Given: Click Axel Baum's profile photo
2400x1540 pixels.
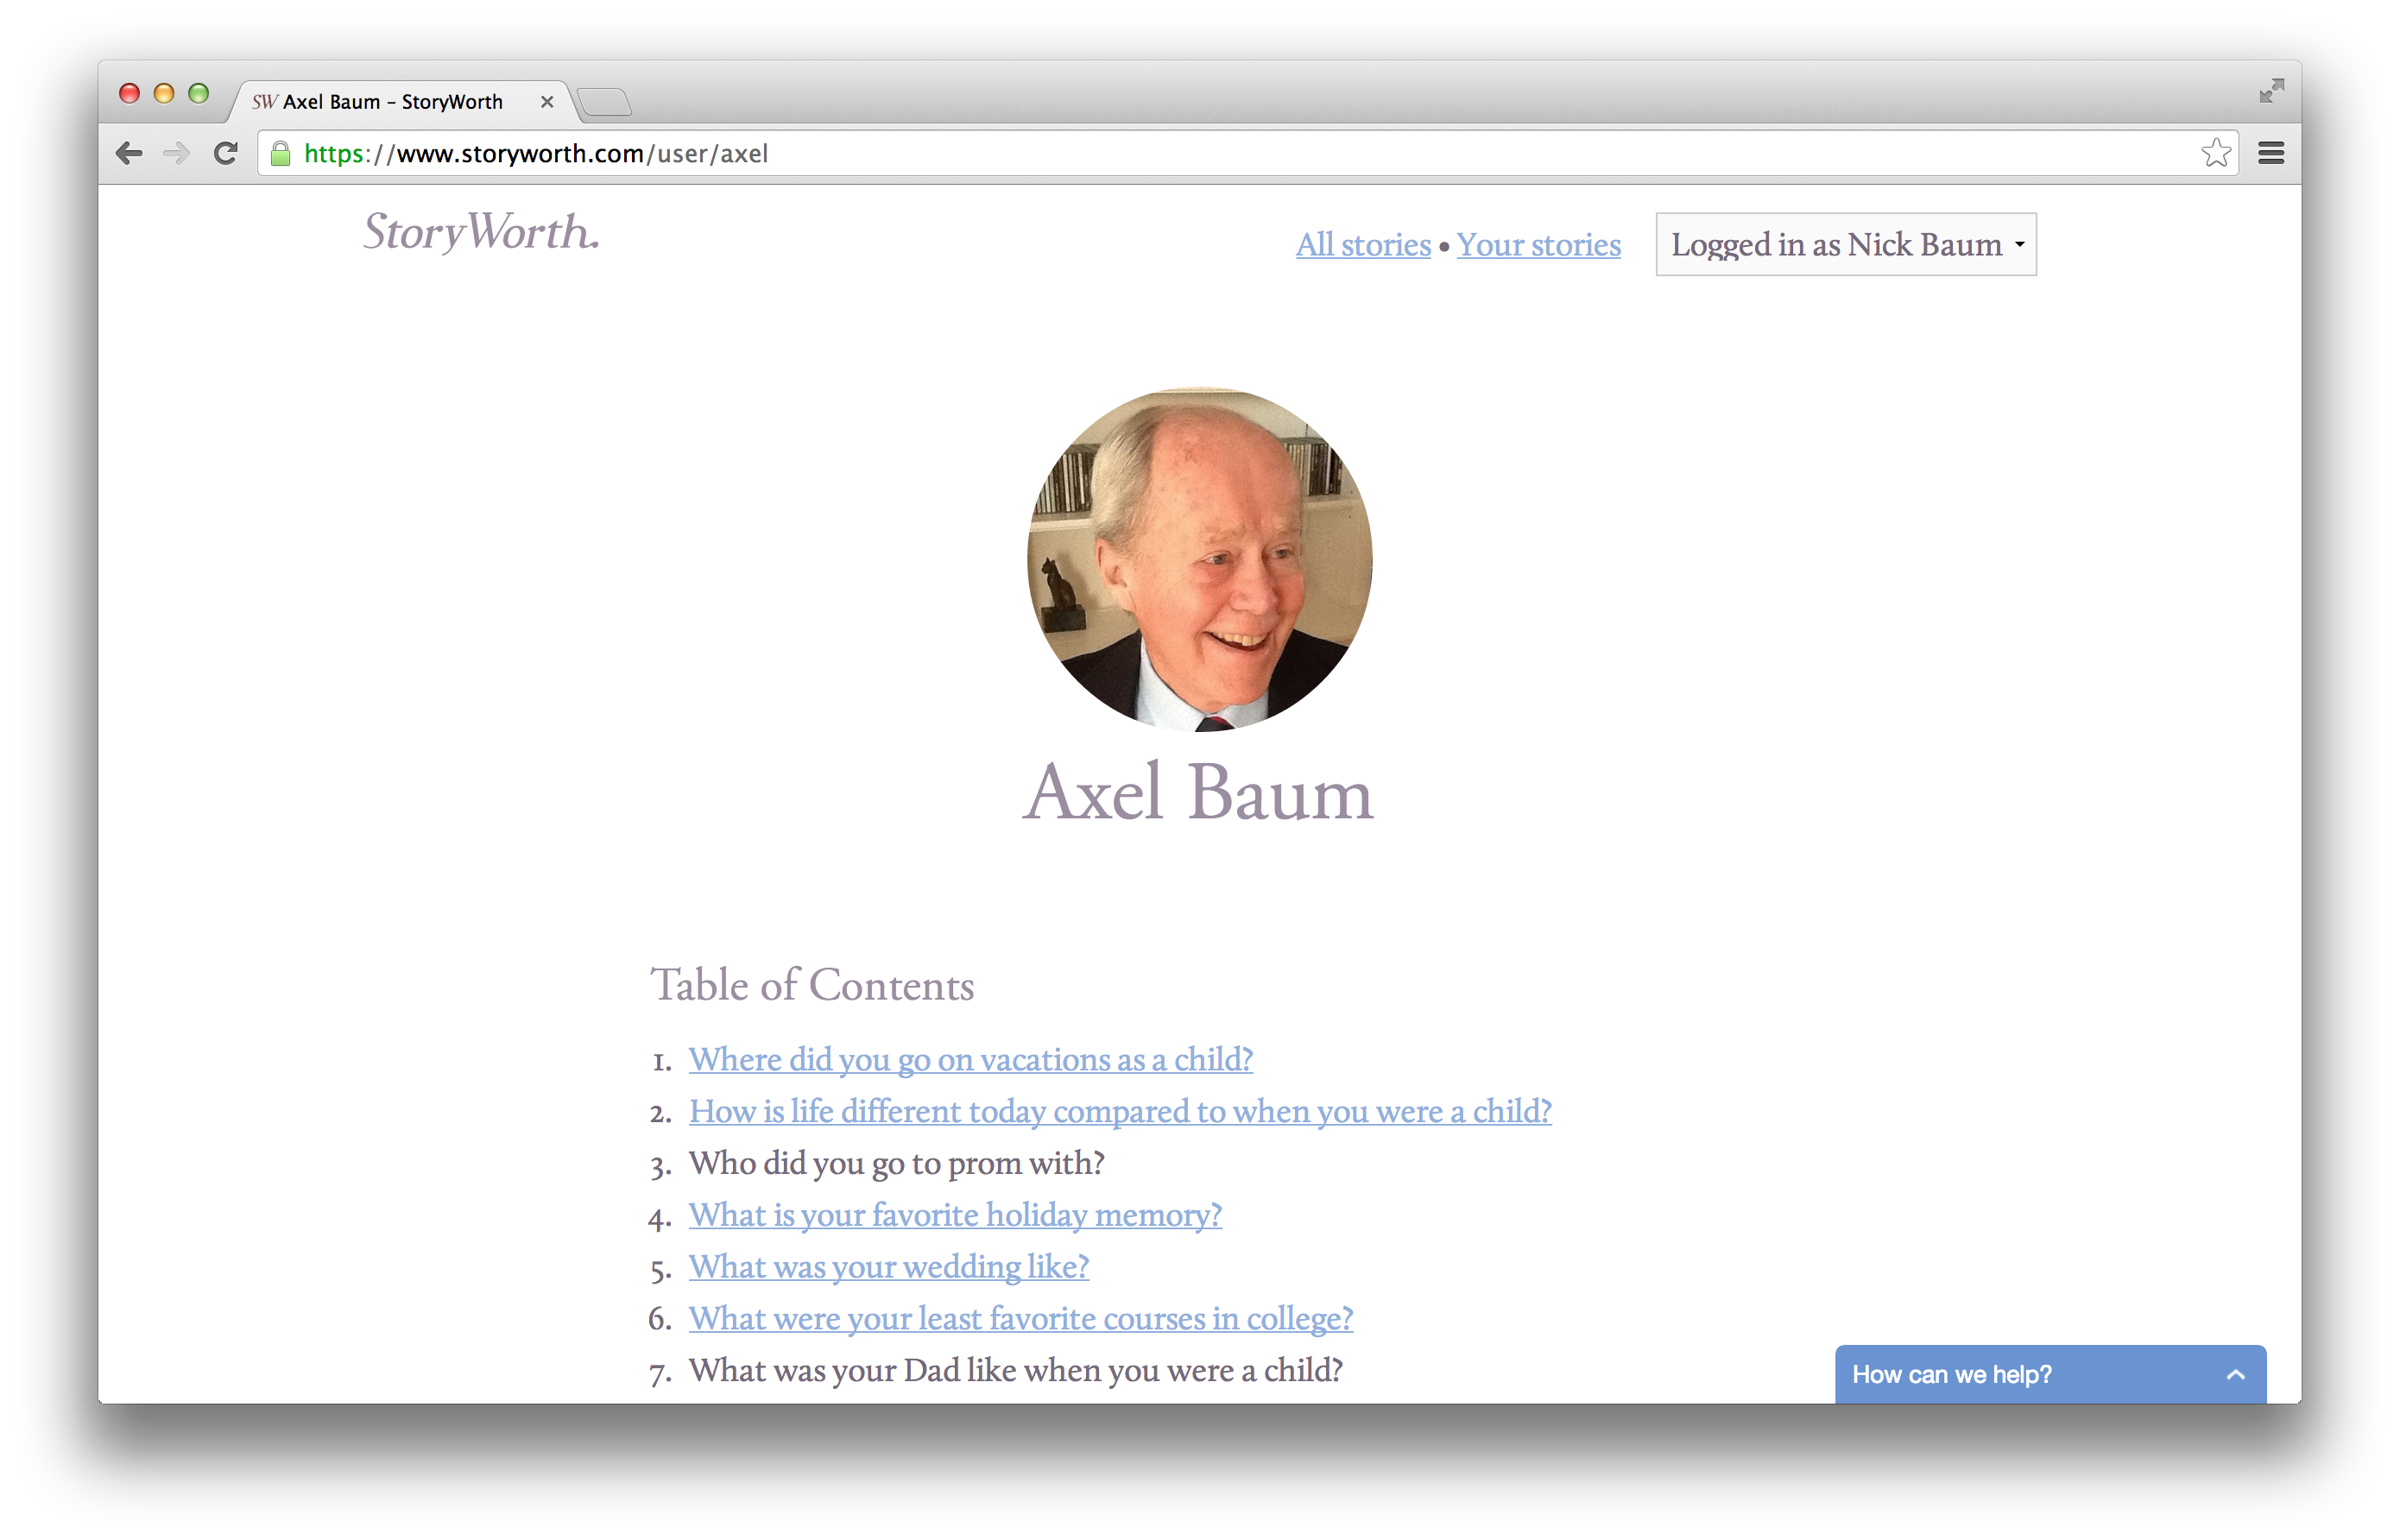Looking at the screenshot, I should point(1200,560).
